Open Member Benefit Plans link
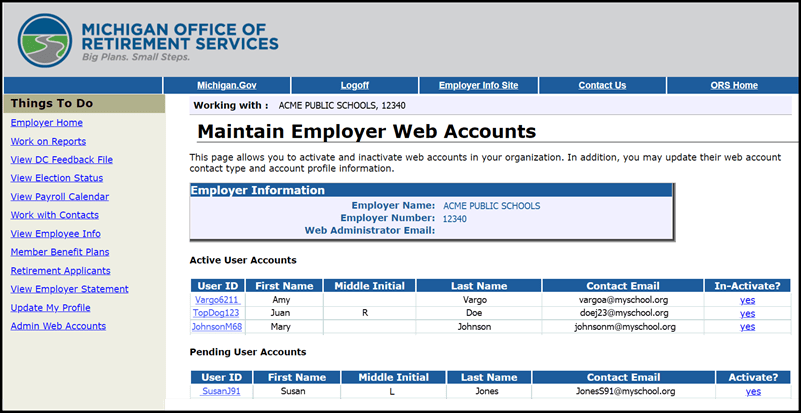The width and height of the screenshot is (801, 413). pos(60,252)
